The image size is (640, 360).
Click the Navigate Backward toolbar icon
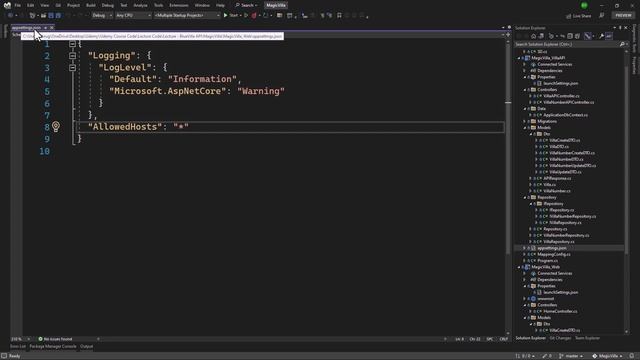click(x=10, y=16)
